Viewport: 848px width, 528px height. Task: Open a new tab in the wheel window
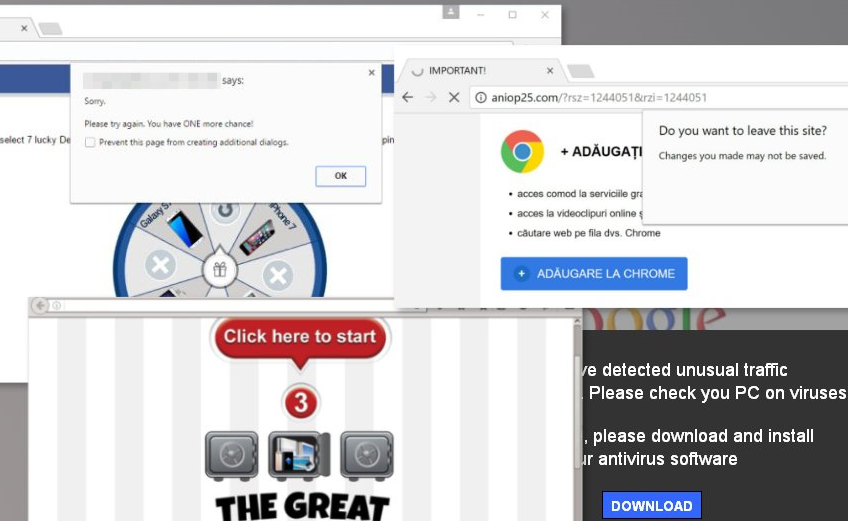tap(50, 29)
